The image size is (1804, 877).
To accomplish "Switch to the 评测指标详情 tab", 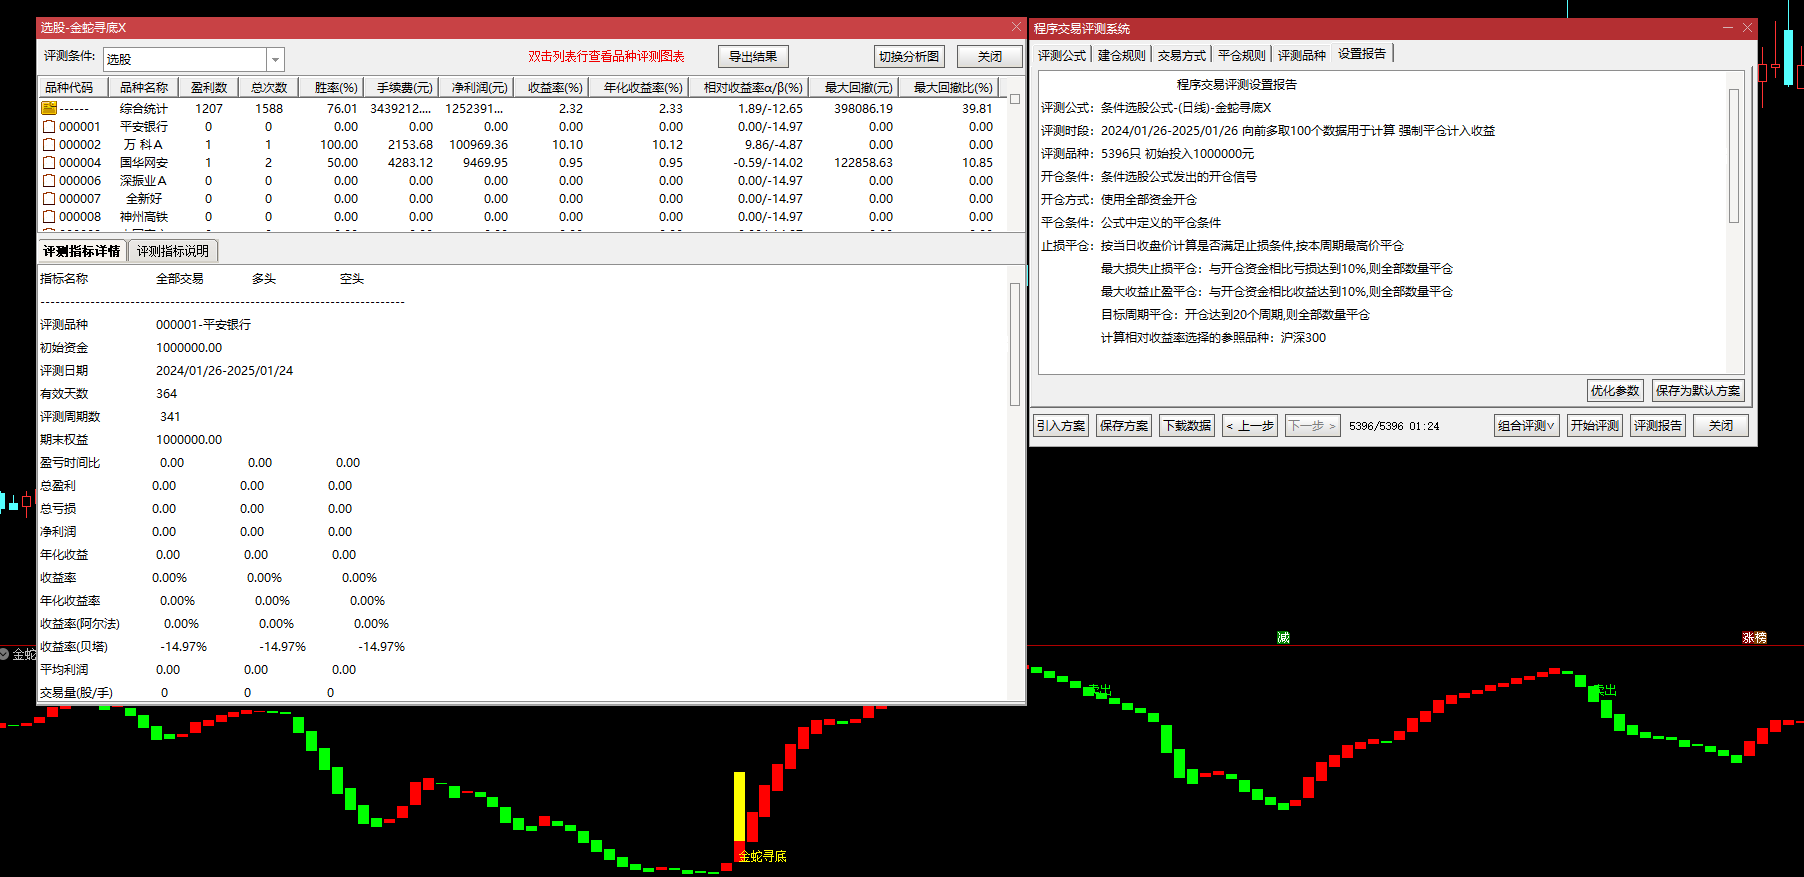I will pyautogui.click(x=82, y=251).
